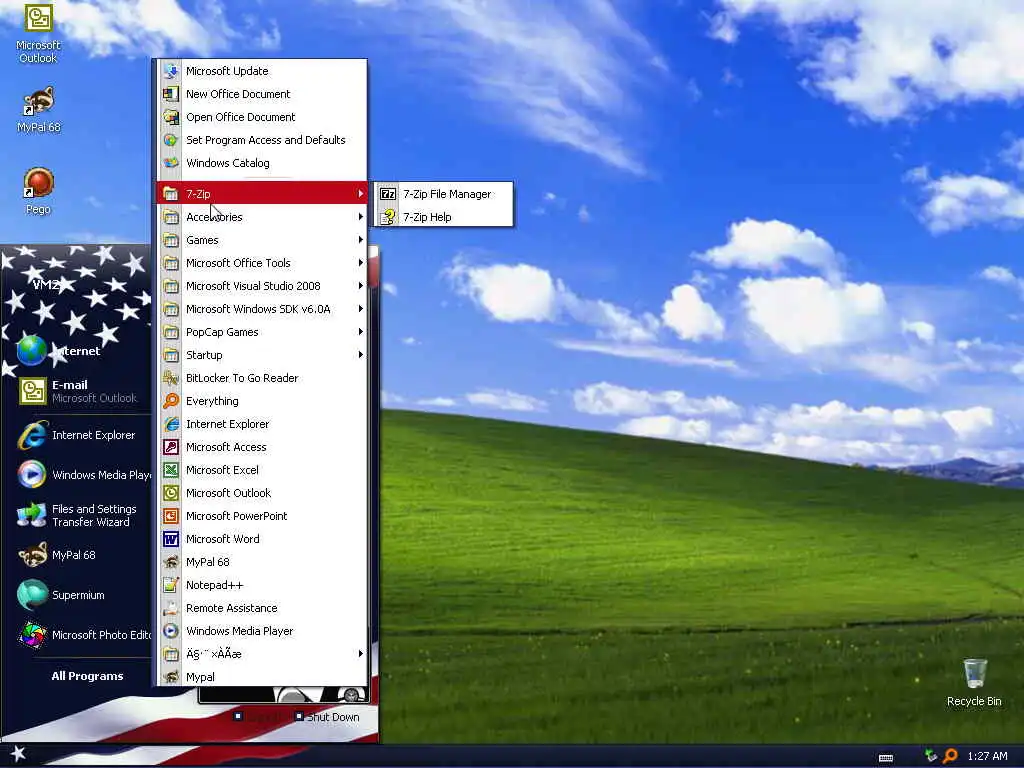Click the MyPal 68 label in programs list
The height and width of the screenshot is (768, 1024).
click(208, 562)
